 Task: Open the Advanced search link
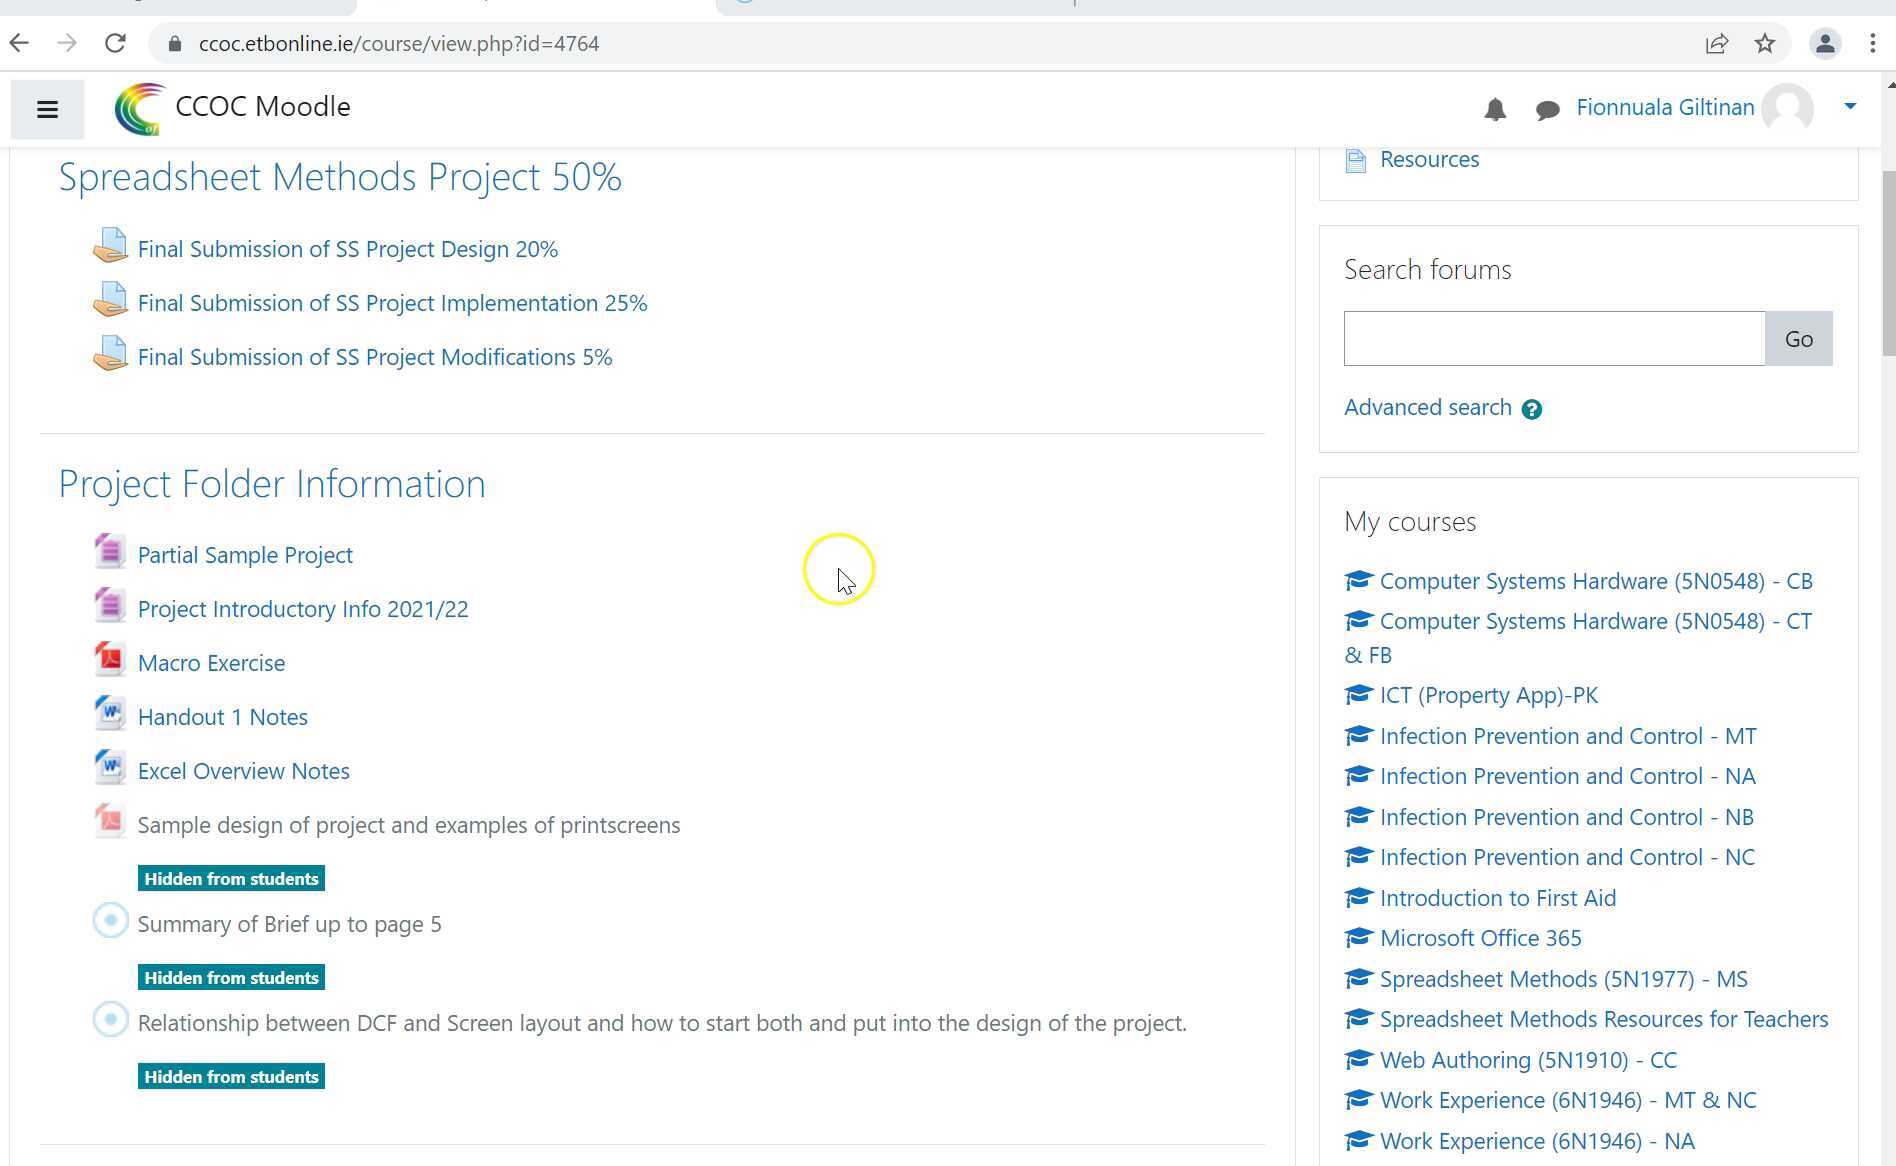click(1427, 407)
